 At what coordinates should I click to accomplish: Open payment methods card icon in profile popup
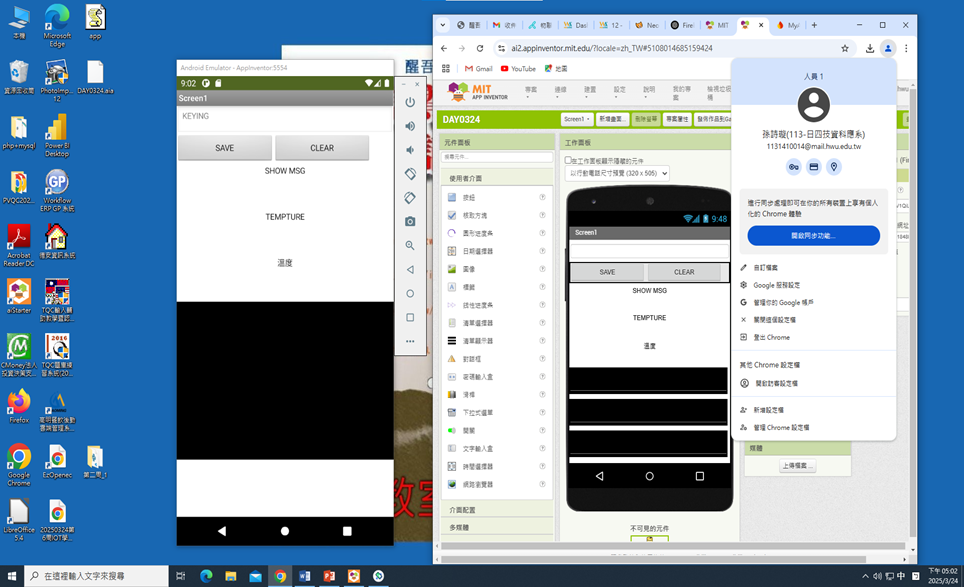[814, 167]
